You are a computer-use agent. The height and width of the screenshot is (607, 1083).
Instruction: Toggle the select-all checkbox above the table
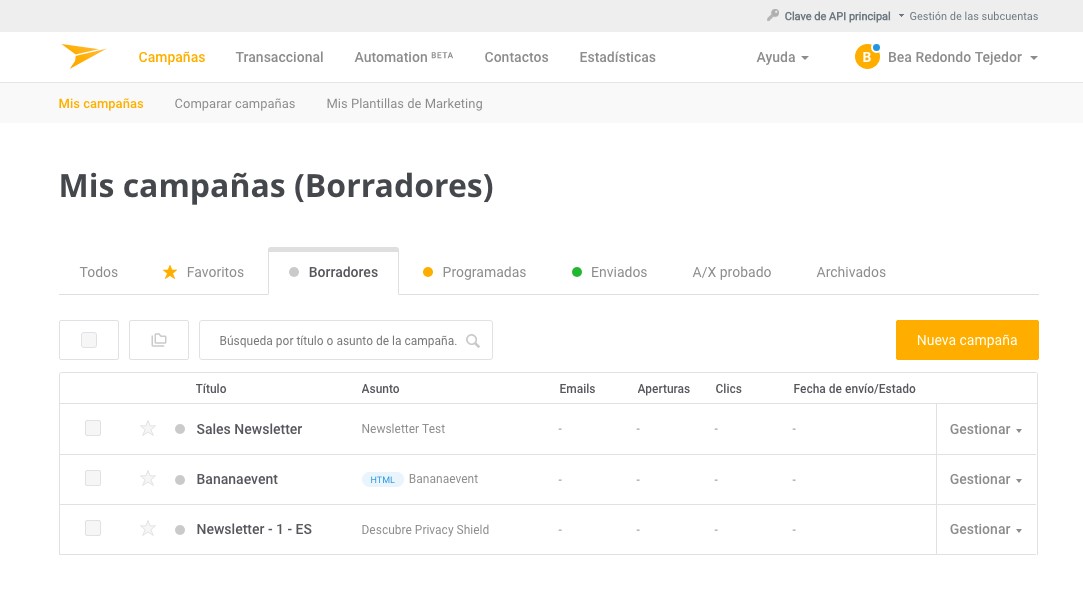(x=89, y=340)
